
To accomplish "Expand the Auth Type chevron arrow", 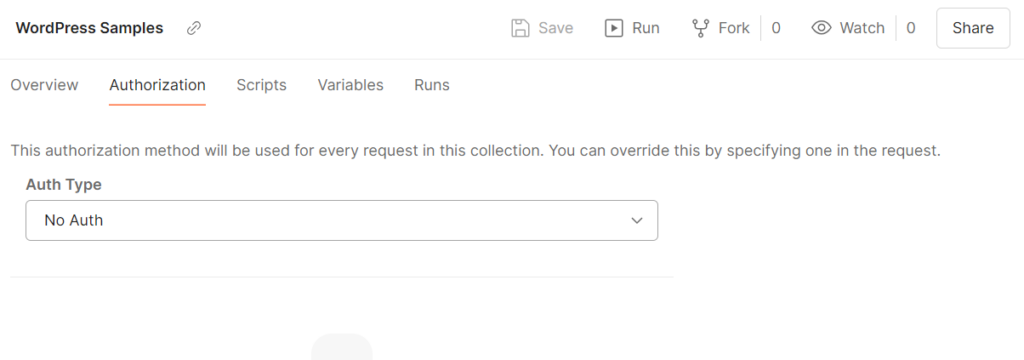I will 637,221.
